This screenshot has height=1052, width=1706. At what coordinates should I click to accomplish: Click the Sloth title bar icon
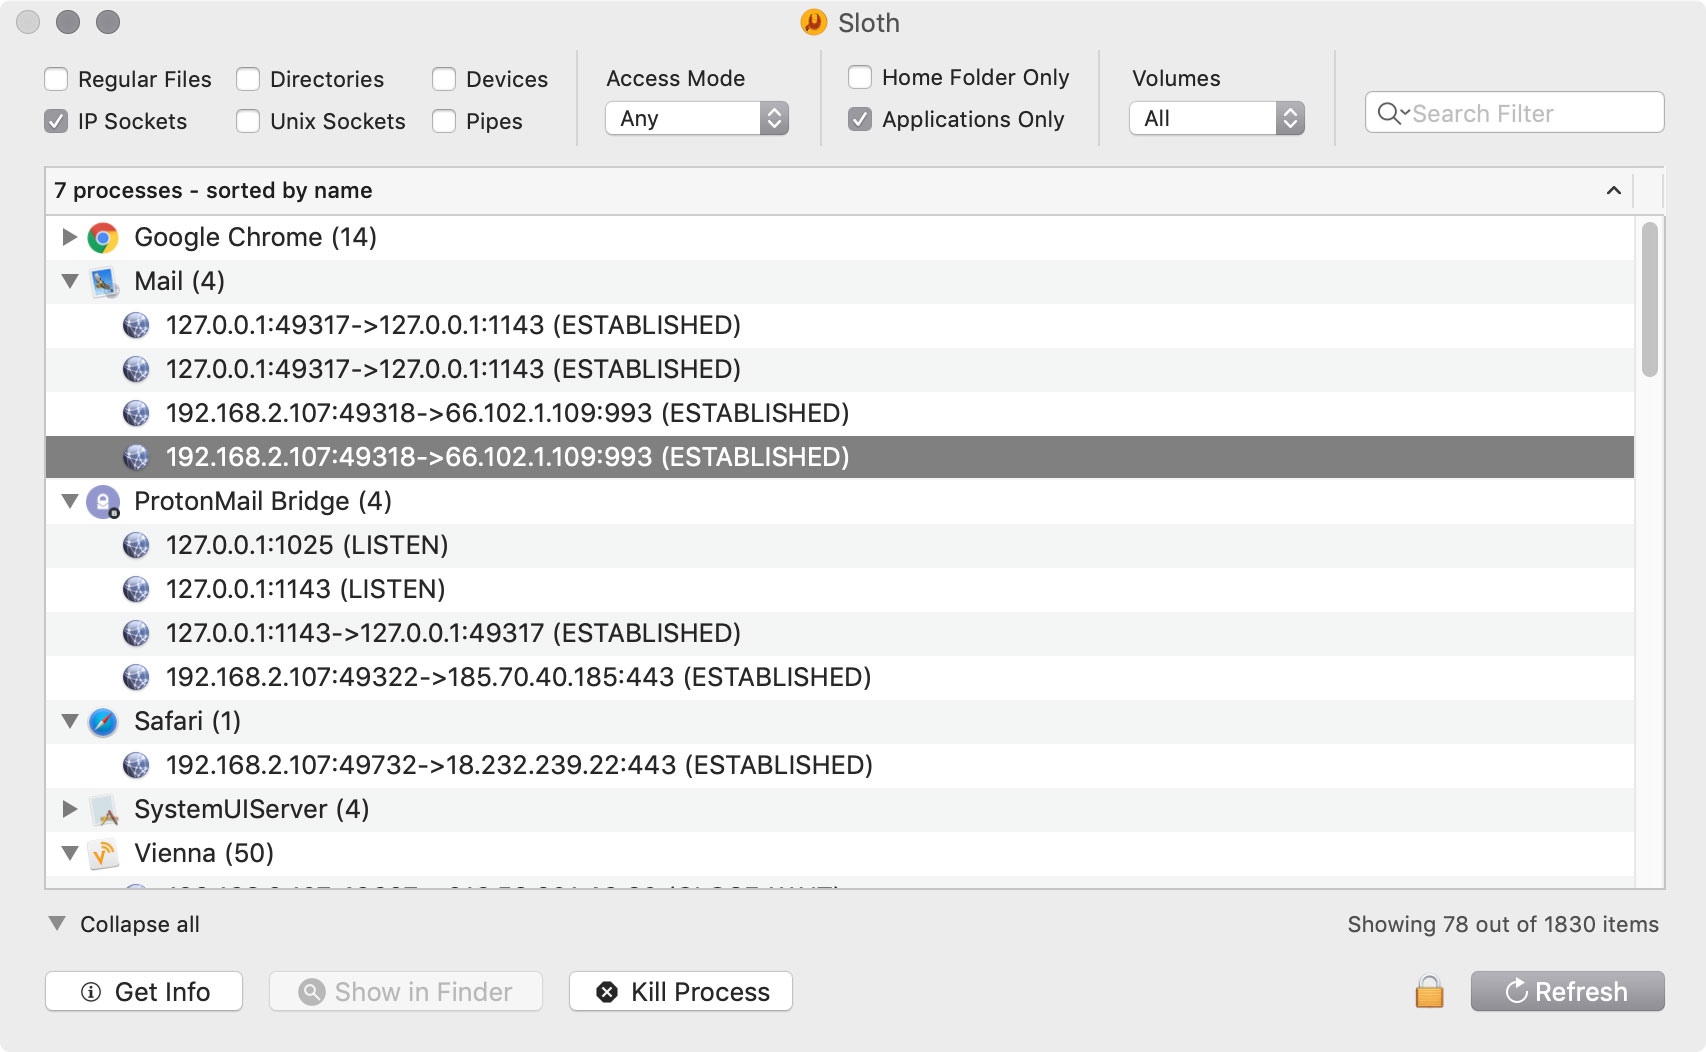point(814,22)
